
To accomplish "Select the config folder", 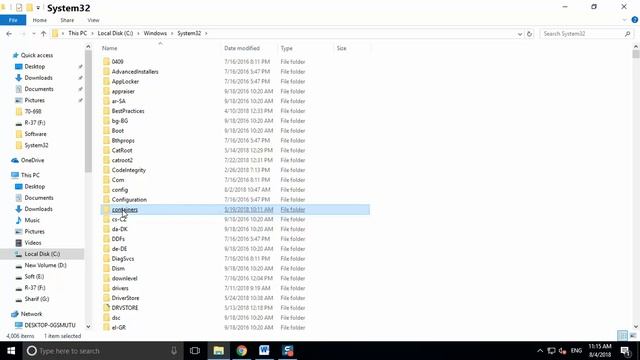I will 120,190.
